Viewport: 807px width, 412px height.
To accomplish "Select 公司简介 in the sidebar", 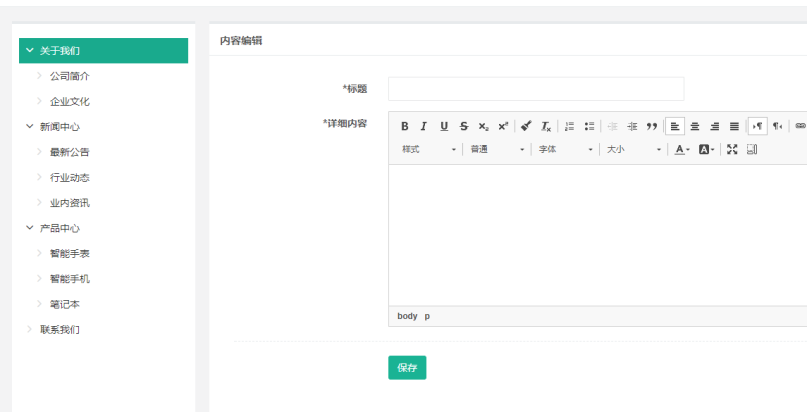I will [x=70, y=76].
